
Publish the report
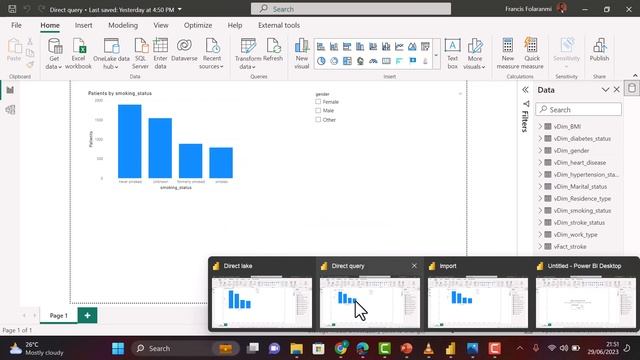(x=599, y=50)
